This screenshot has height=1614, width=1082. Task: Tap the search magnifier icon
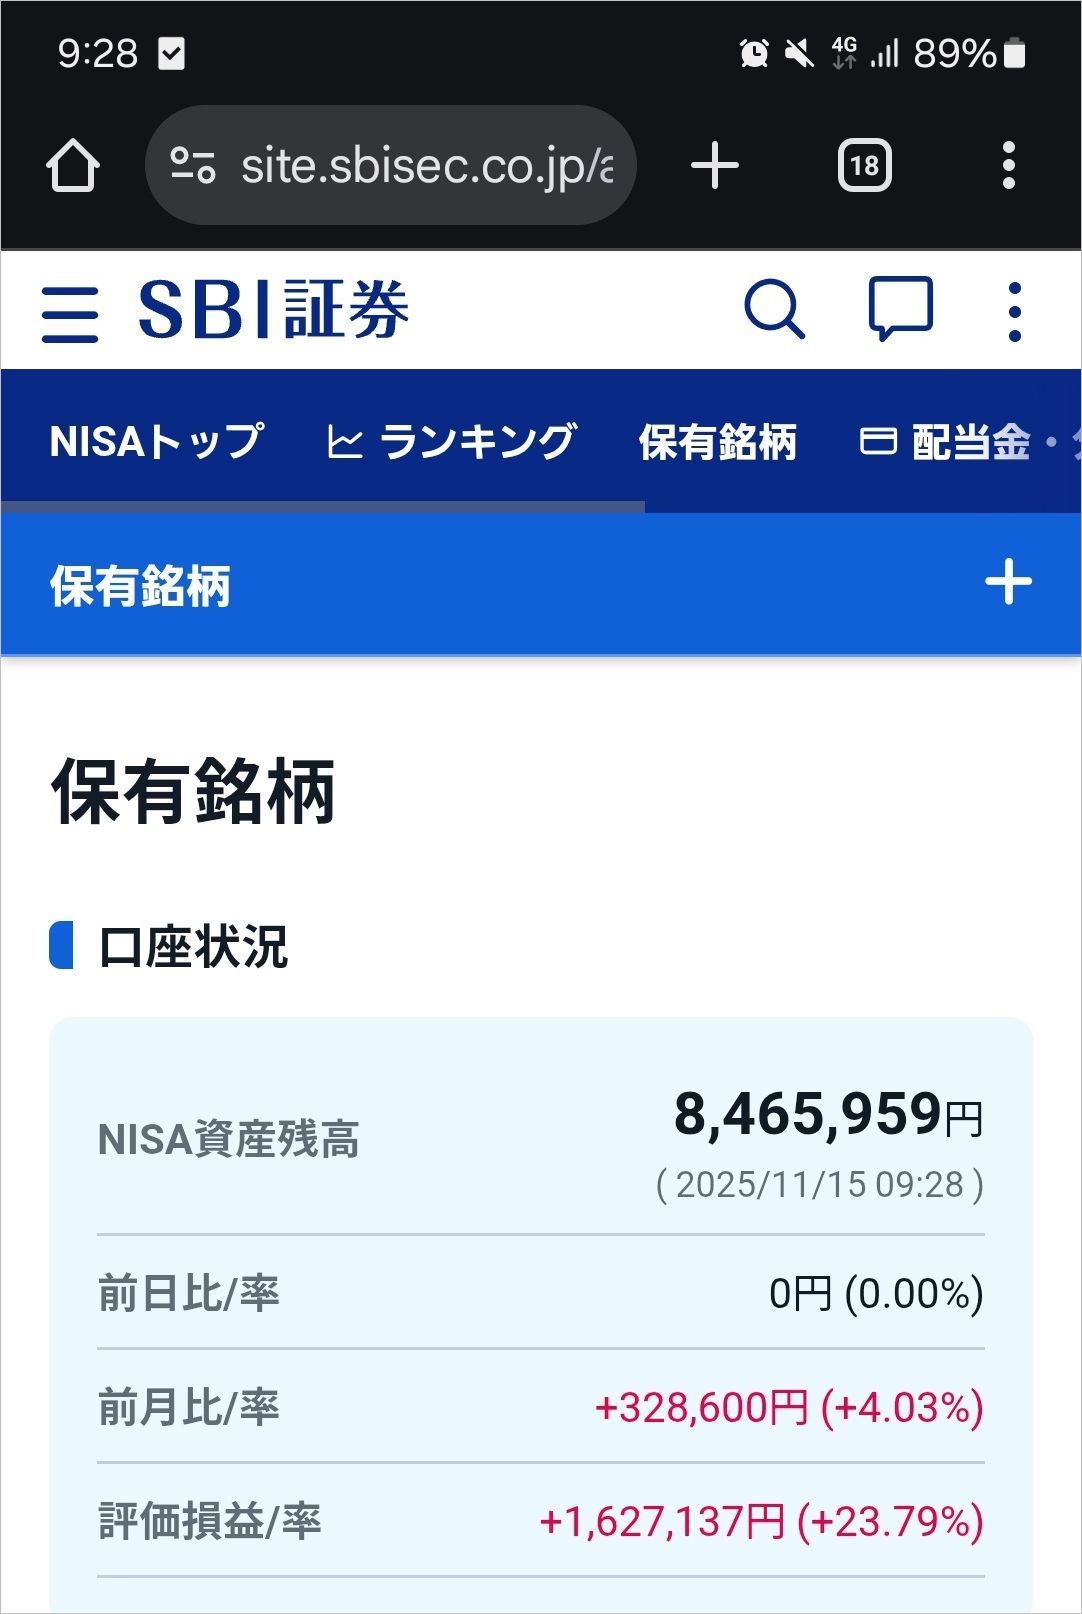(774, 310)
